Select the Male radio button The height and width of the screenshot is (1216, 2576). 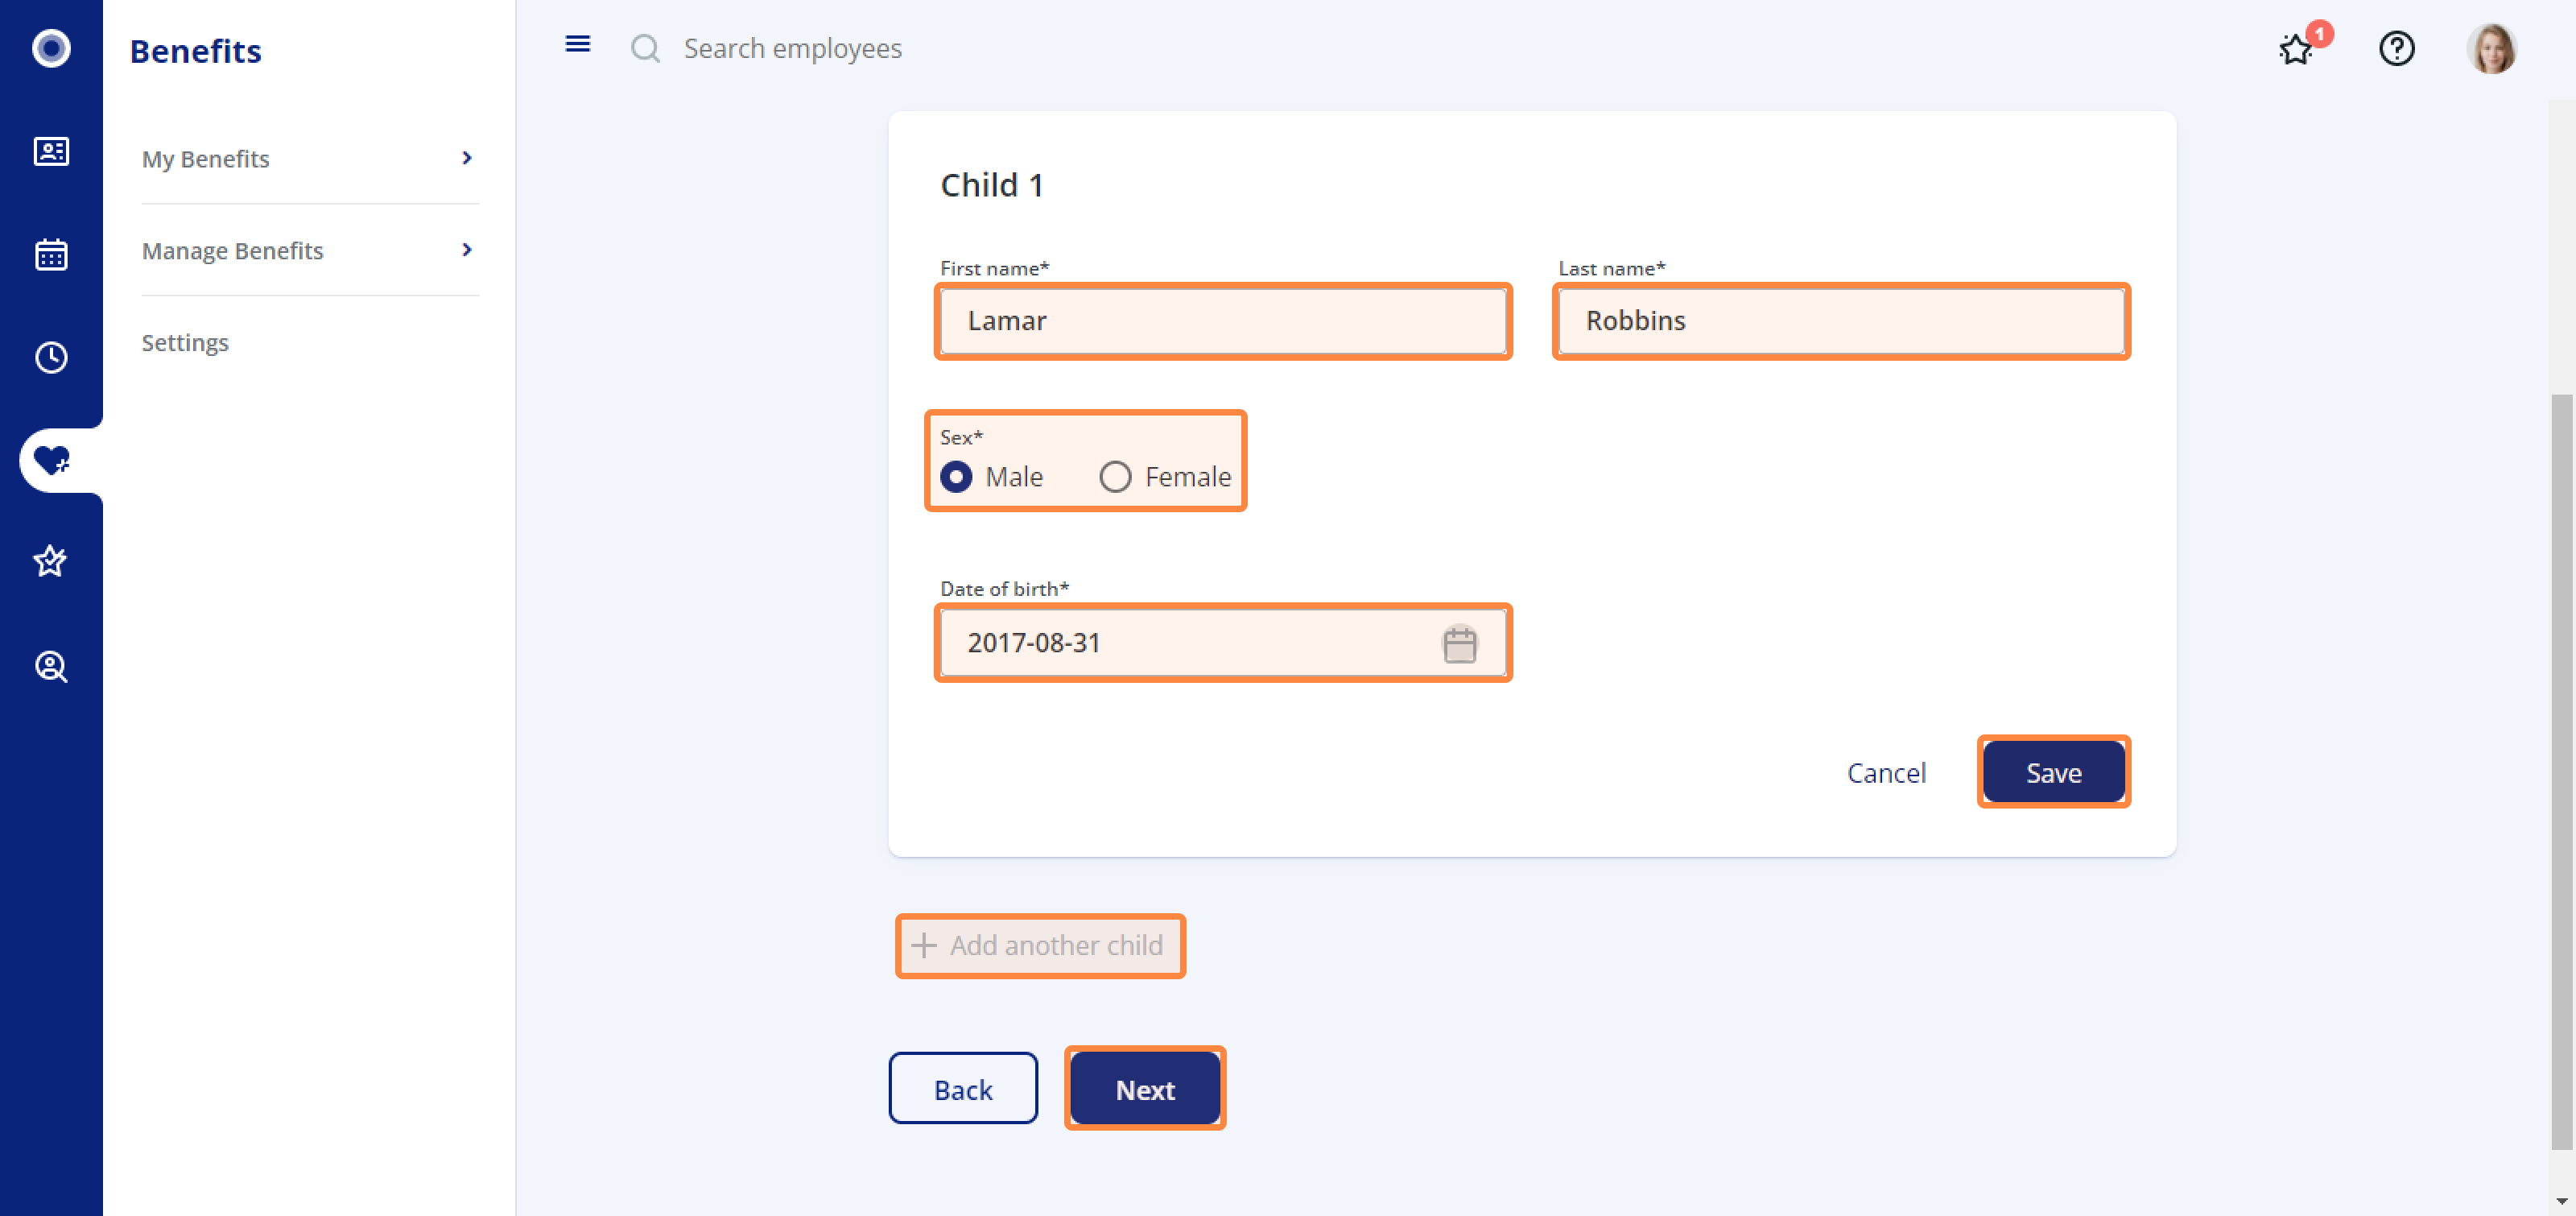(x=956, y=477)
